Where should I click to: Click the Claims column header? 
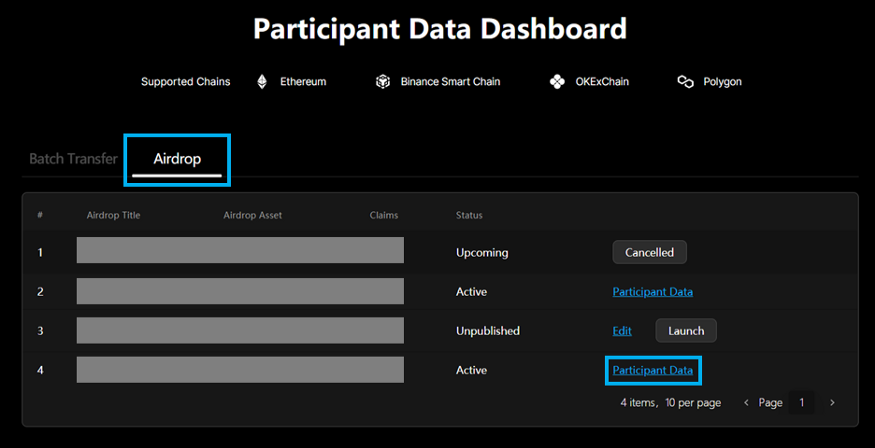[383, 215]
